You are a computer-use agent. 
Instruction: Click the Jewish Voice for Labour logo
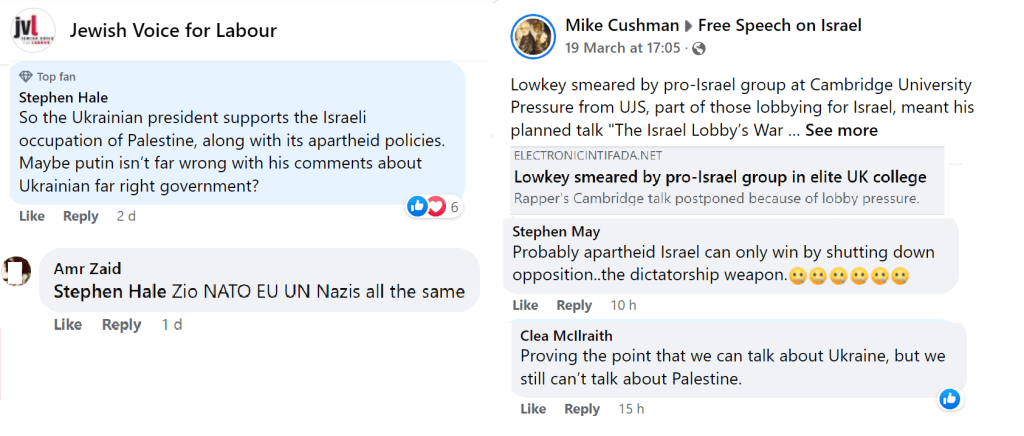point(31,31)
